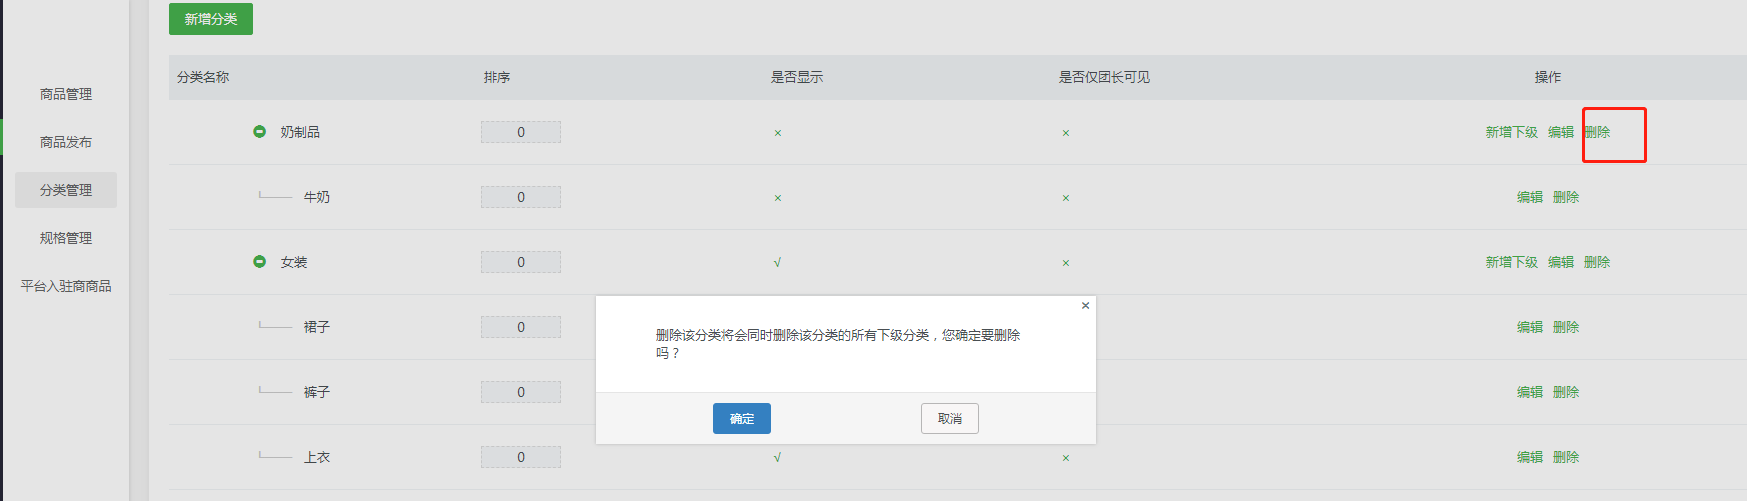Collapse the 奶制品 category row
The width and height of the screenshot is (1747, 501).
tap(260, 131)
